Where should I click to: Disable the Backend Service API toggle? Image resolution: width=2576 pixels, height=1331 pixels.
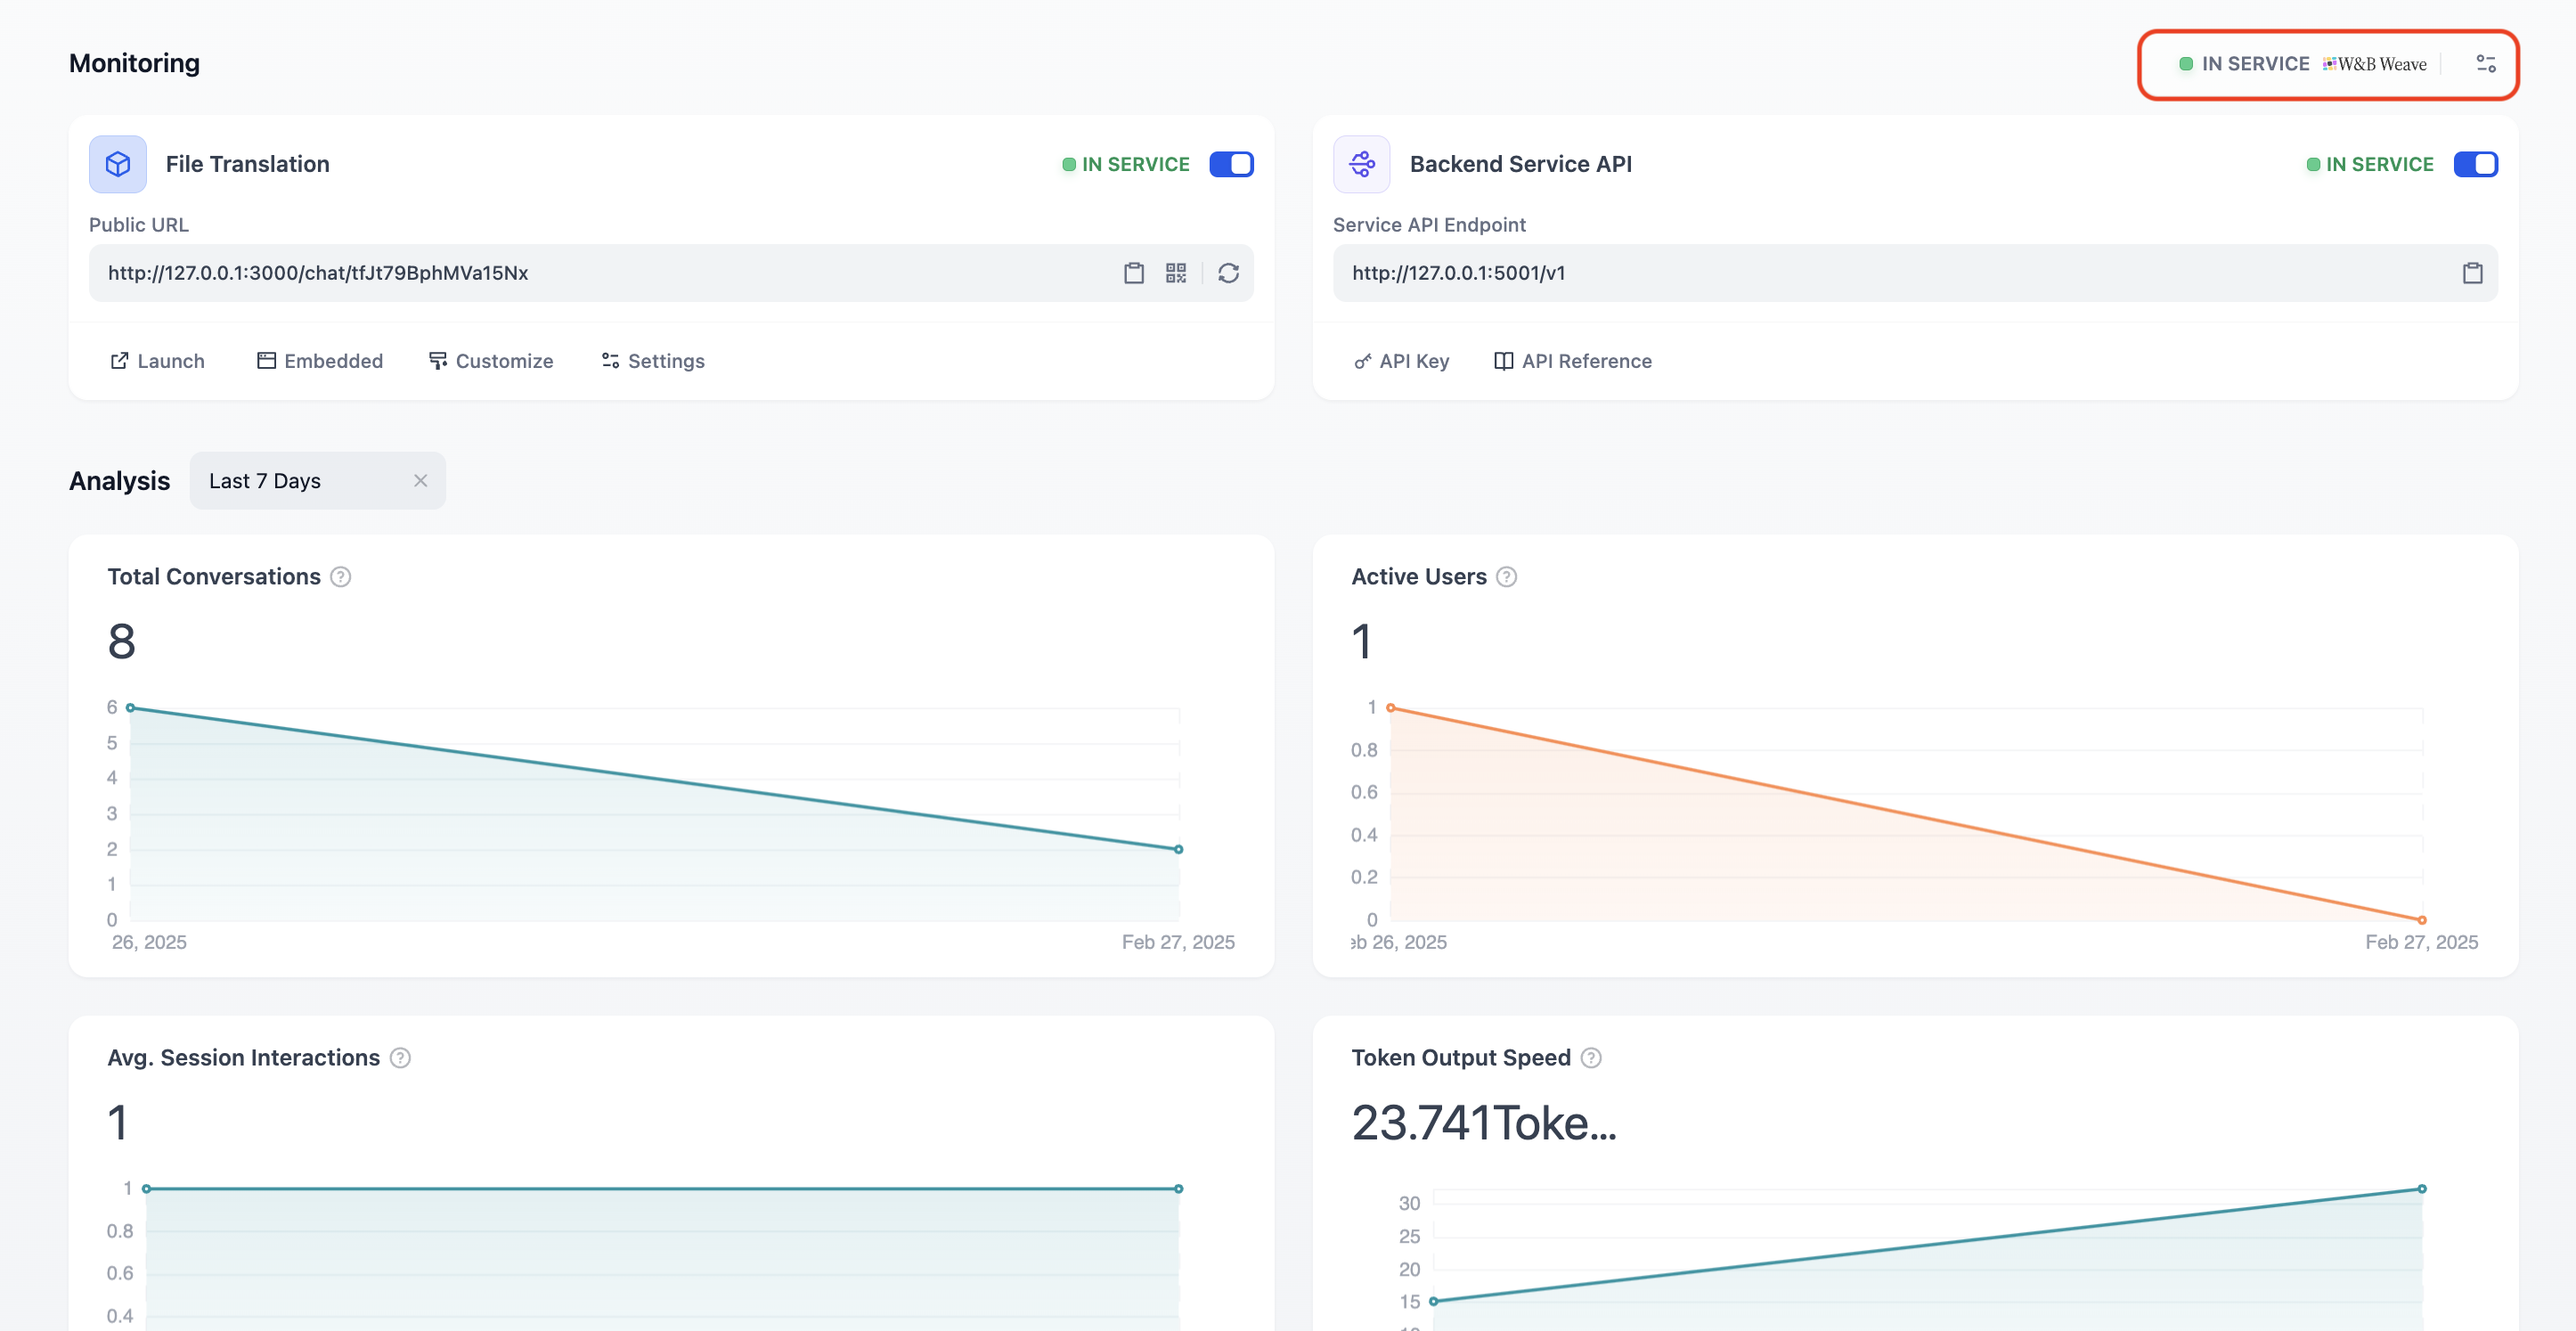(2475, 164)
